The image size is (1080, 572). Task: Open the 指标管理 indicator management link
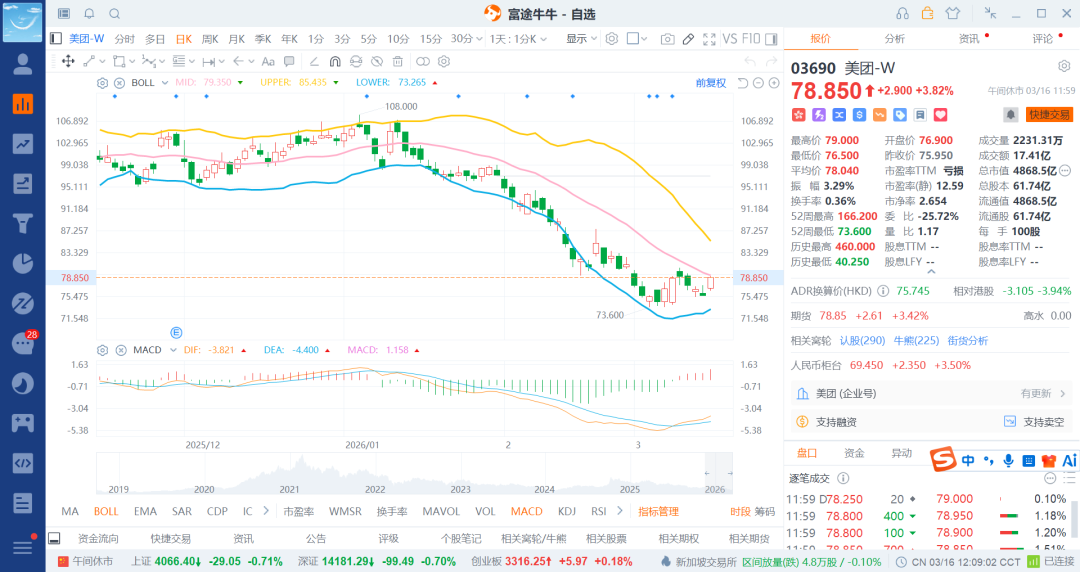point(658,511)
